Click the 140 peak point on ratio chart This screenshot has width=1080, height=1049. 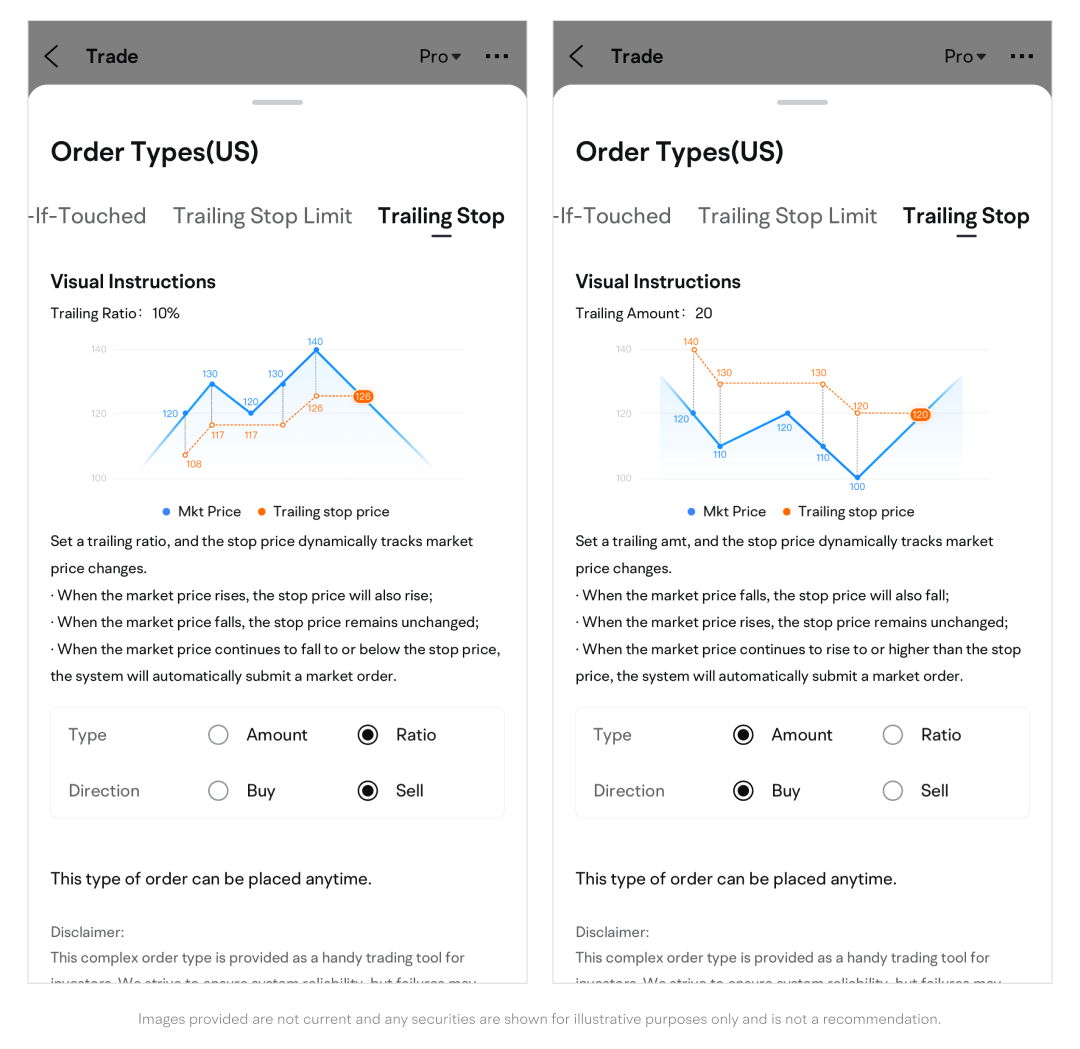tap(316, 350)
